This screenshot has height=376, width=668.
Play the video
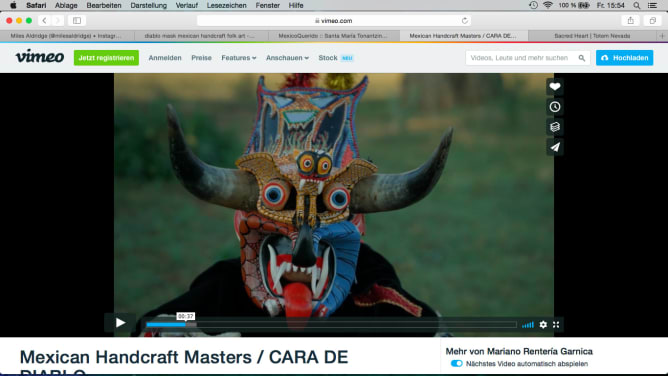(120, 323)
